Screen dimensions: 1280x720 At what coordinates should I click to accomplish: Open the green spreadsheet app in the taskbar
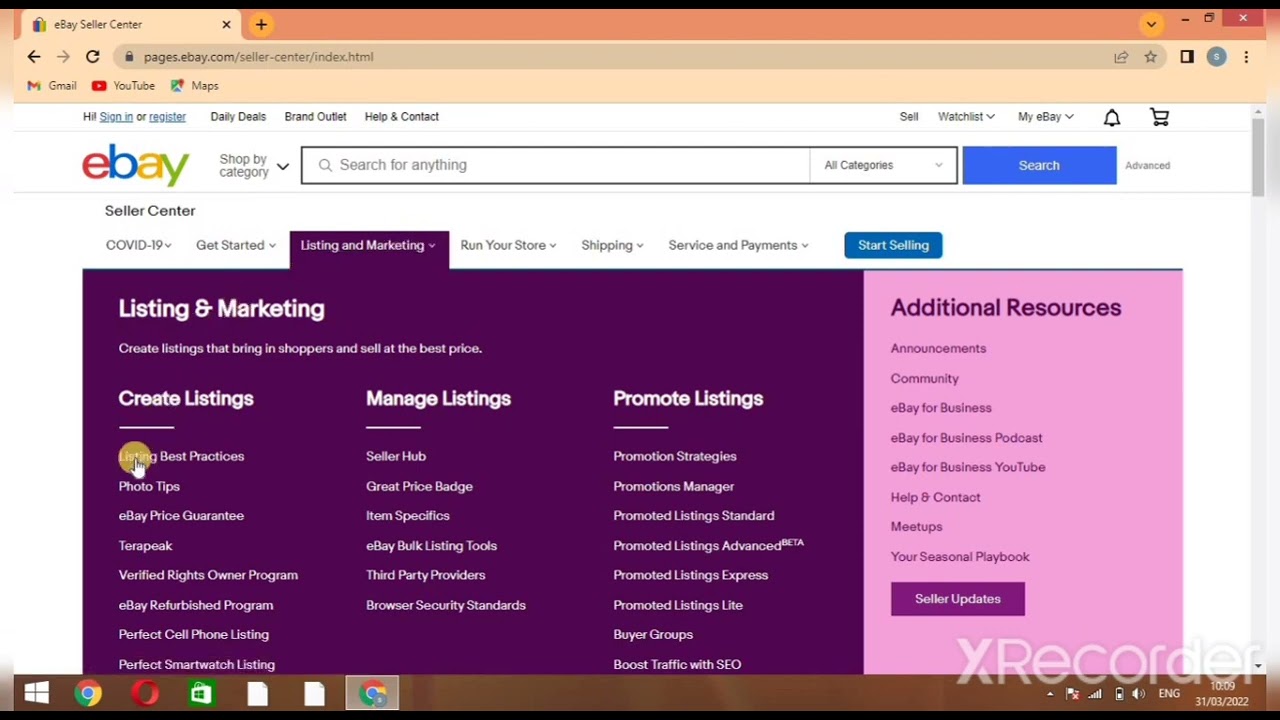tap(201, 693)
